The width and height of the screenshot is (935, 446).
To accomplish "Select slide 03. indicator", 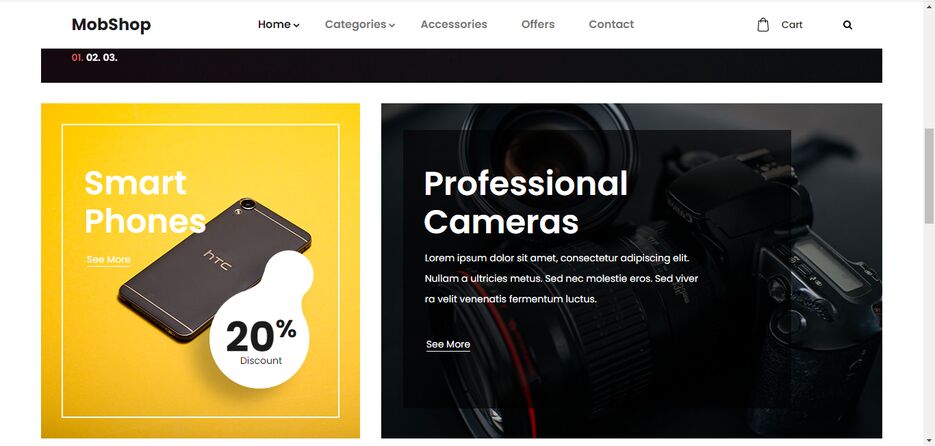I will pyautogui.click(x=110, y=58).
